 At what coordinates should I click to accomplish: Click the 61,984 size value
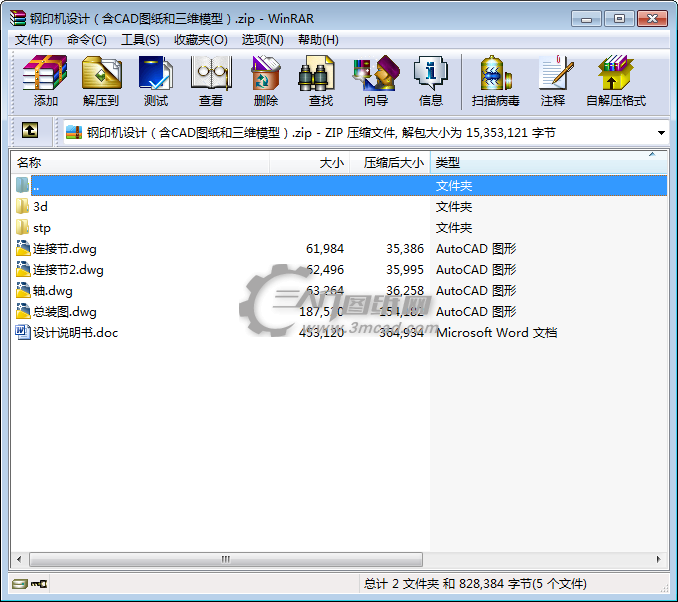click(x=325, y=249)
